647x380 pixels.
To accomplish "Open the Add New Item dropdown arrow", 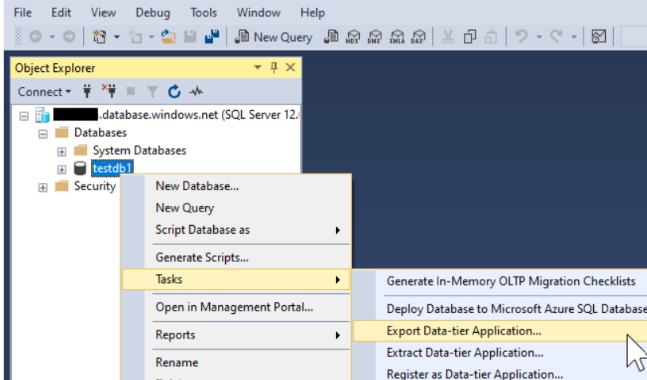I will pyautogui.click(x=151, y=37).
